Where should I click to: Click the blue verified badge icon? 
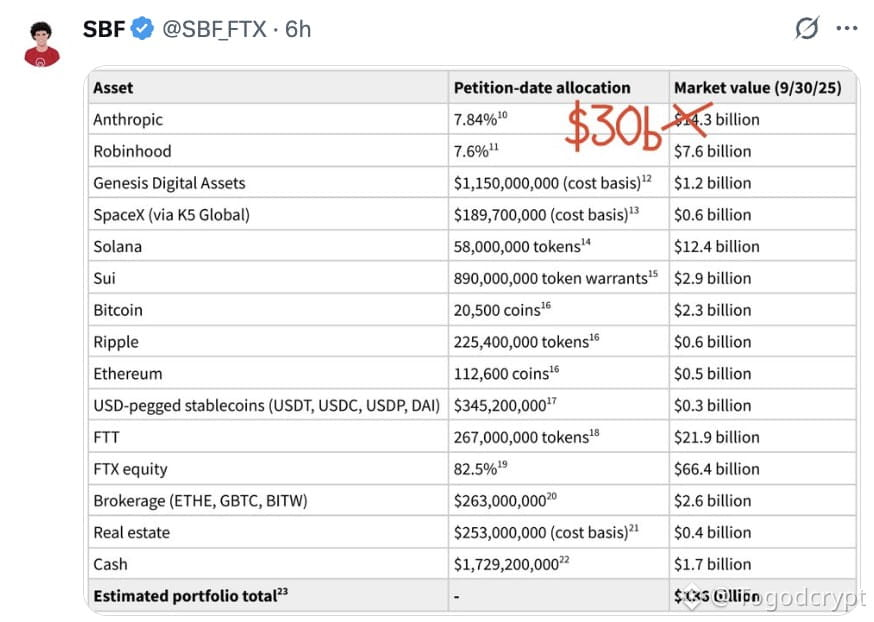coord(142,28)
